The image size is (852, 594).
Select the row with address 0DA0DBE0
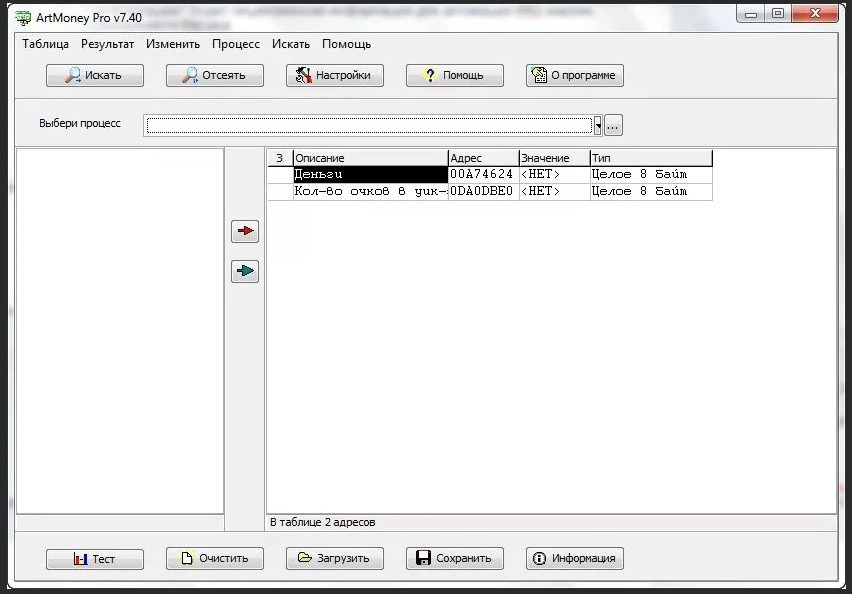click(x=490, y=191)
